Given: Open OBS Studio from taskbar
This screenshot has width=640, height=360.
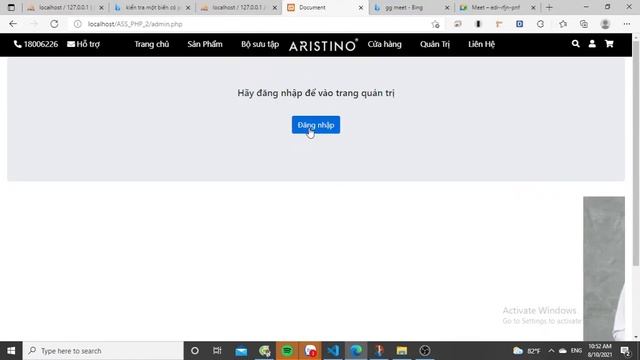Looking at the screenshot, I should [x=425, y=351].
